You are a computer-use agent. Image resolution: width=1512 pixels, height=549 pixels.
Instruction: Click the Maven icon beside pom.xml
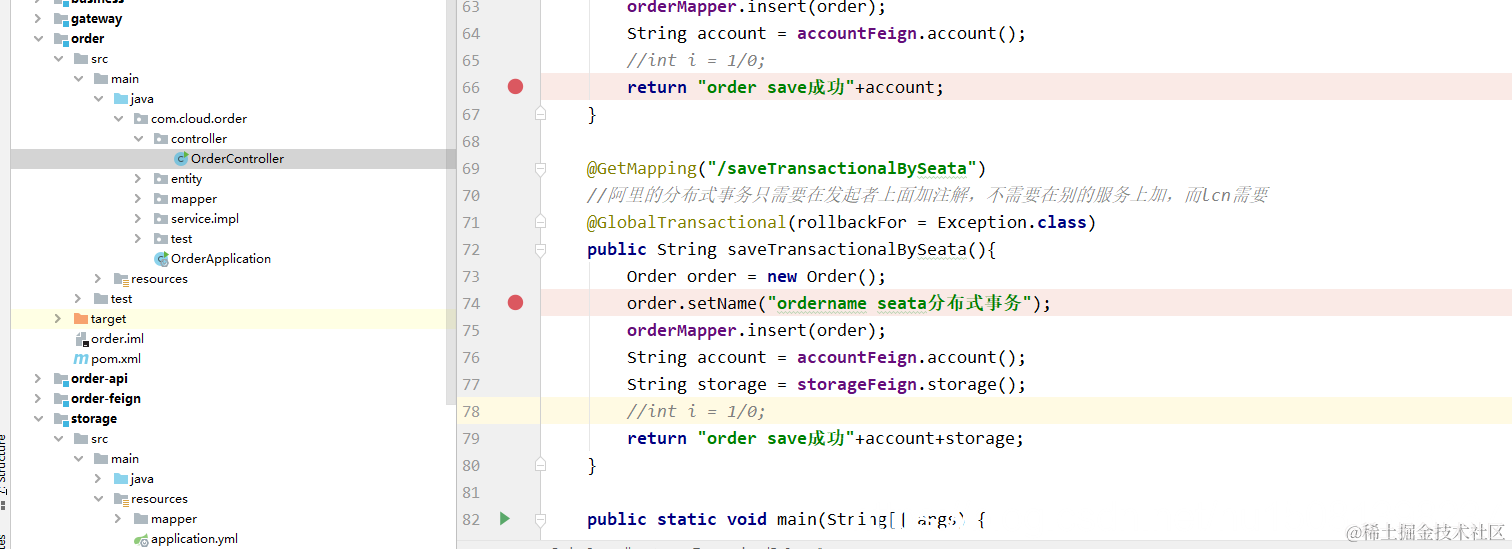tap(81, 358)
